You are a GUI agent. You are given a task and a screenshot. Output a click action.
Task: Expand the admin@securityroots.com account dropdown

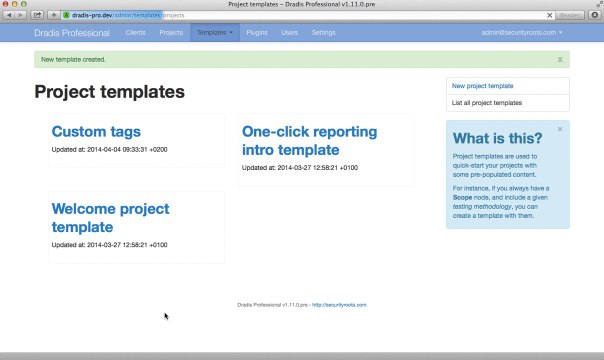(x=522, y=33)
